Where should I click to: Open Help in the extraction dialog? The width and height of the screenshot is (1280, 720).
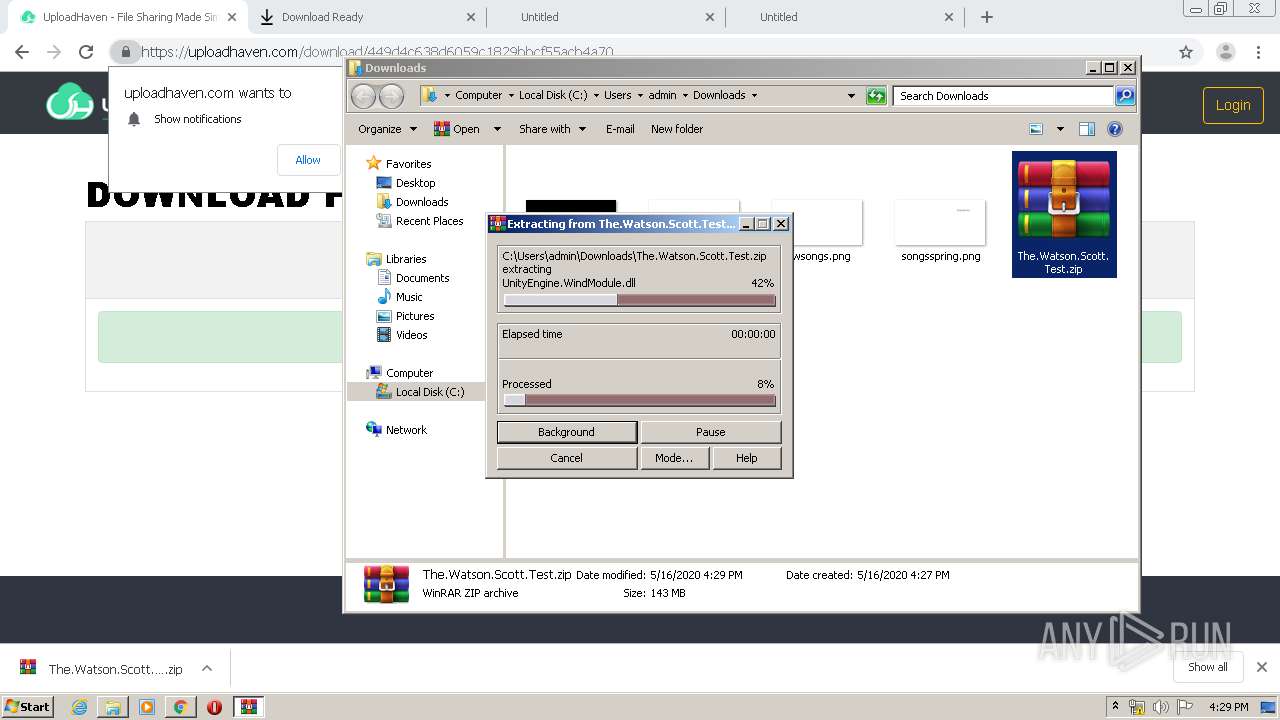point(746,458)
